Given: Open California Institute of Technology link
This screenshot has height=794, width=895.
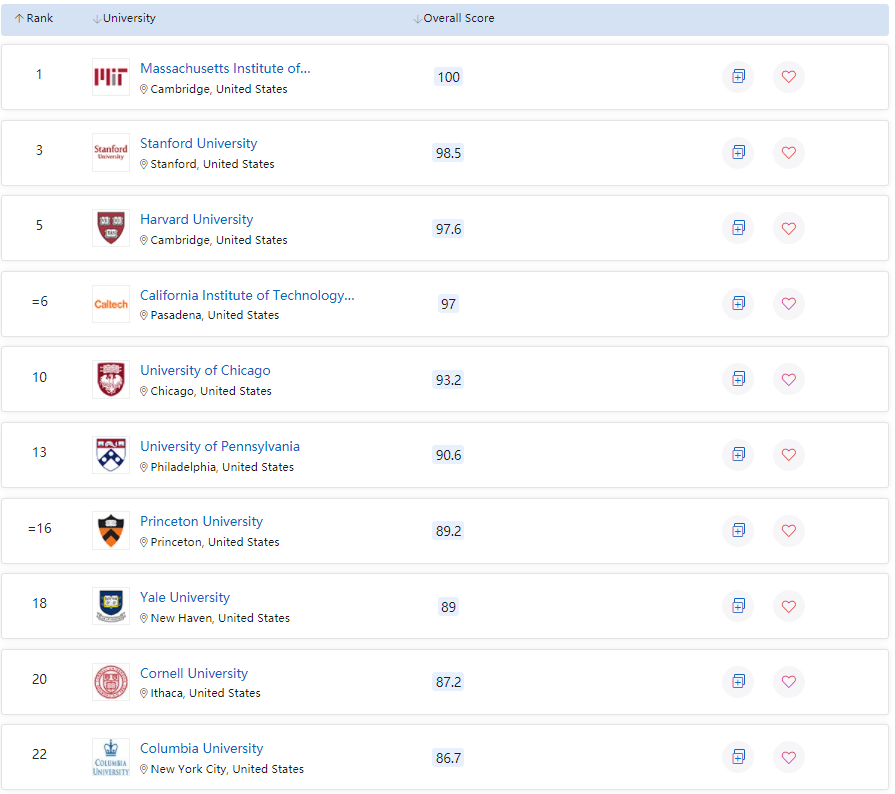Looking at the screenshot, I should 247,295.
